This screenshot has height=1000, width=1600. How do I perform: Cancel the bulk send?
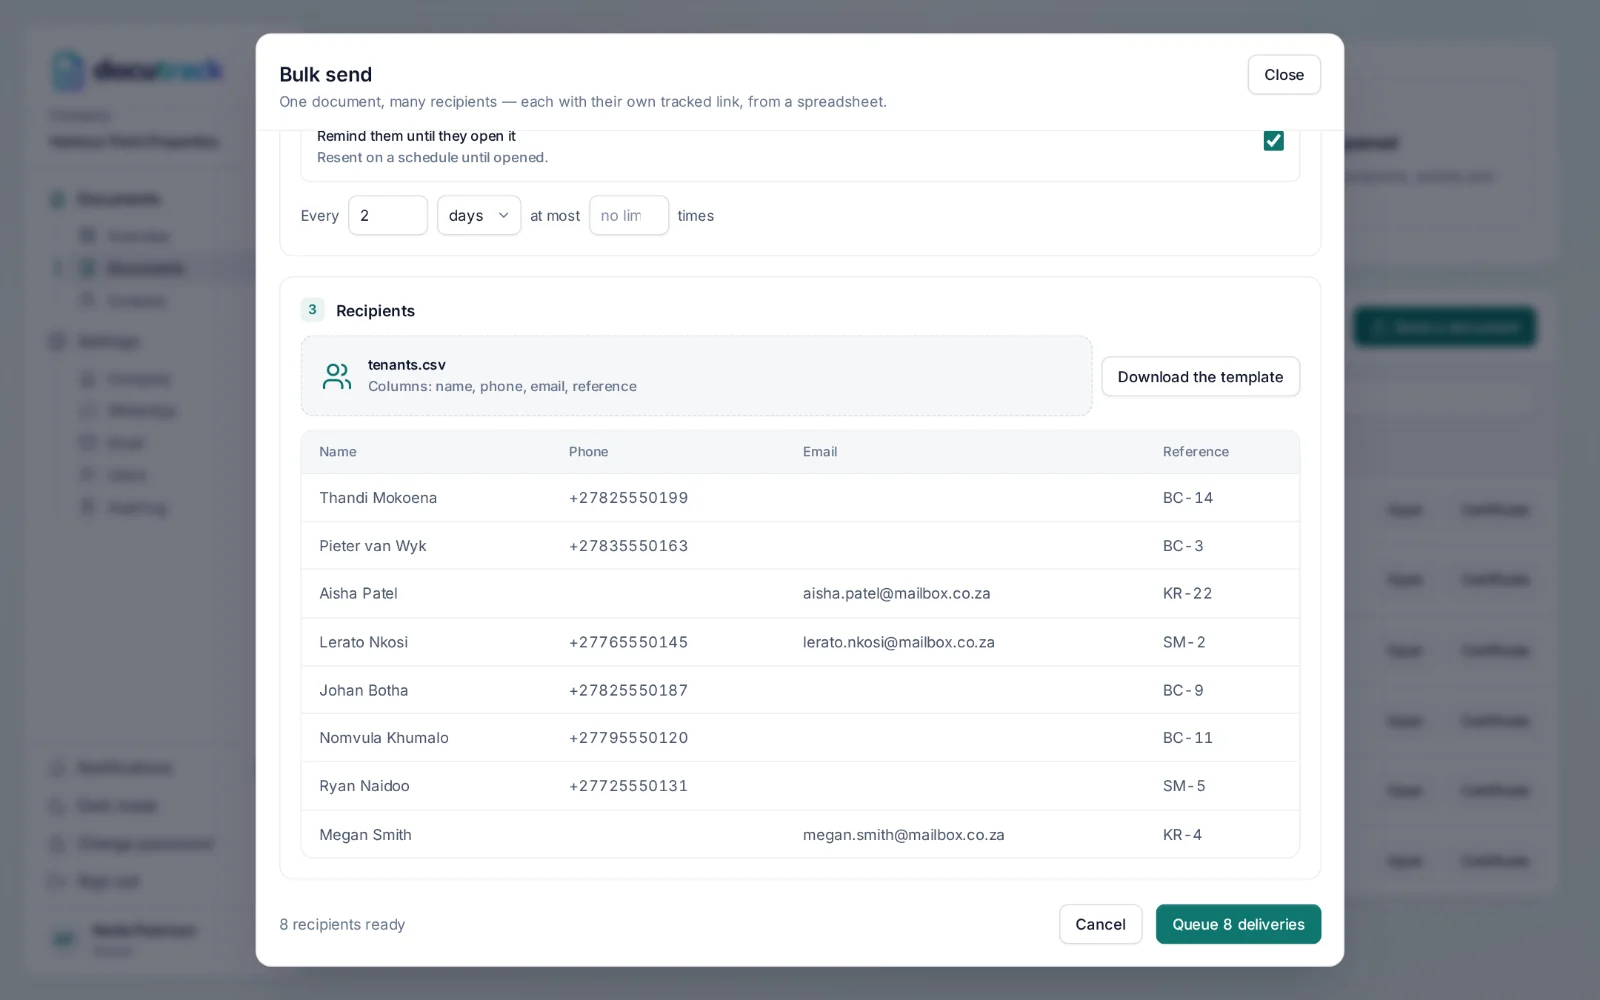click(1100, 924)
